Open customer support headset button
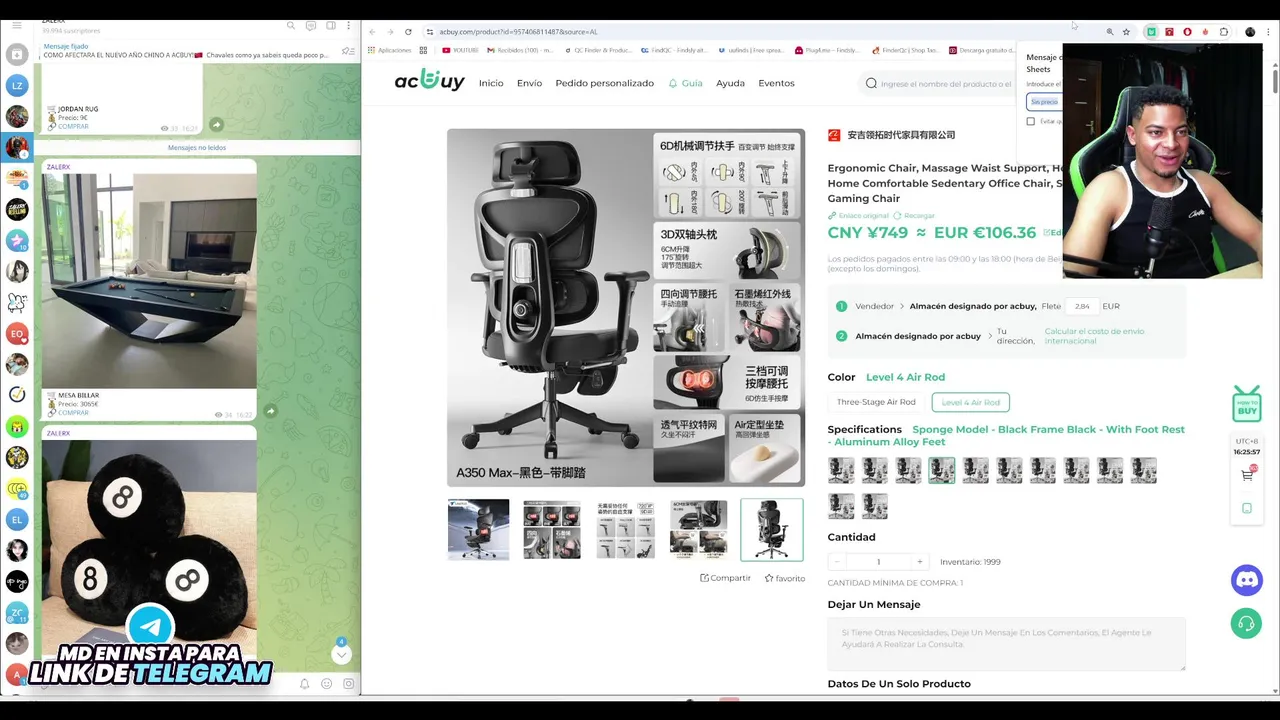The width and height of the screenshot is (1280, 720). tap(1246, 623)
